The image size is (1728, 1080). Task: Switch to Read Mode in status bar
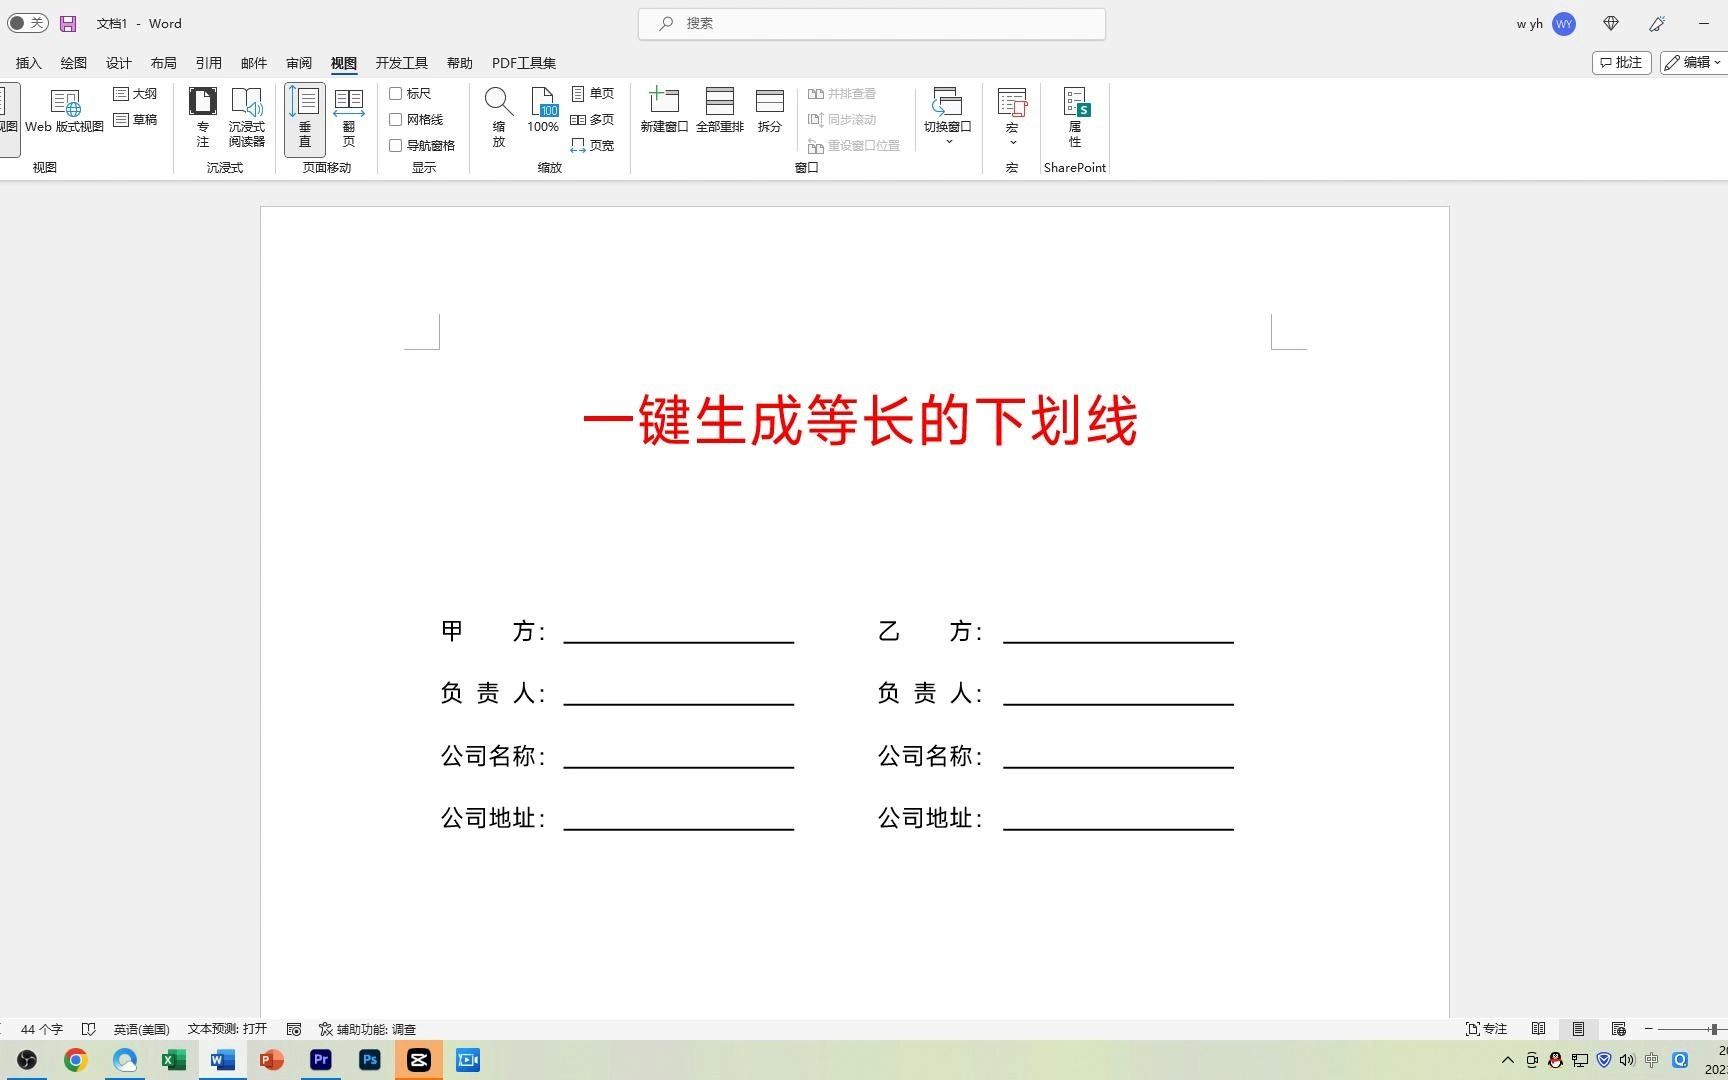(1538, 1029)
